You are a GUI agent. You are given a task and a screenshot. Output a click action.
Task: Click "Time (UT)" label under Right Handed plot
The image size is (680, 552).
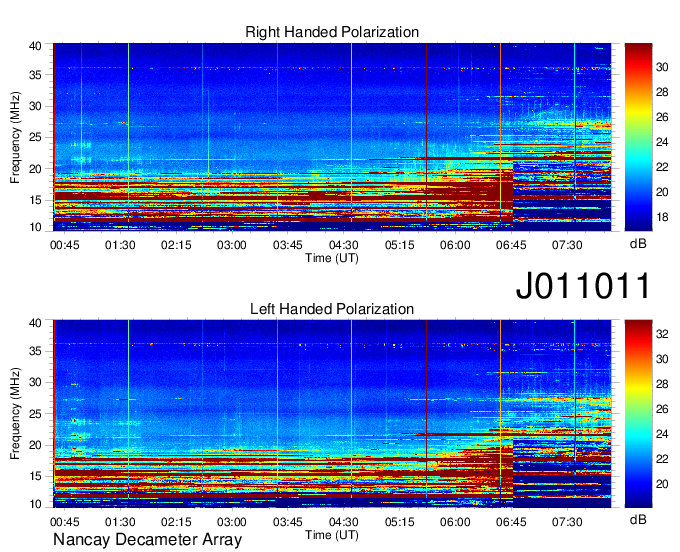[332, 258]
